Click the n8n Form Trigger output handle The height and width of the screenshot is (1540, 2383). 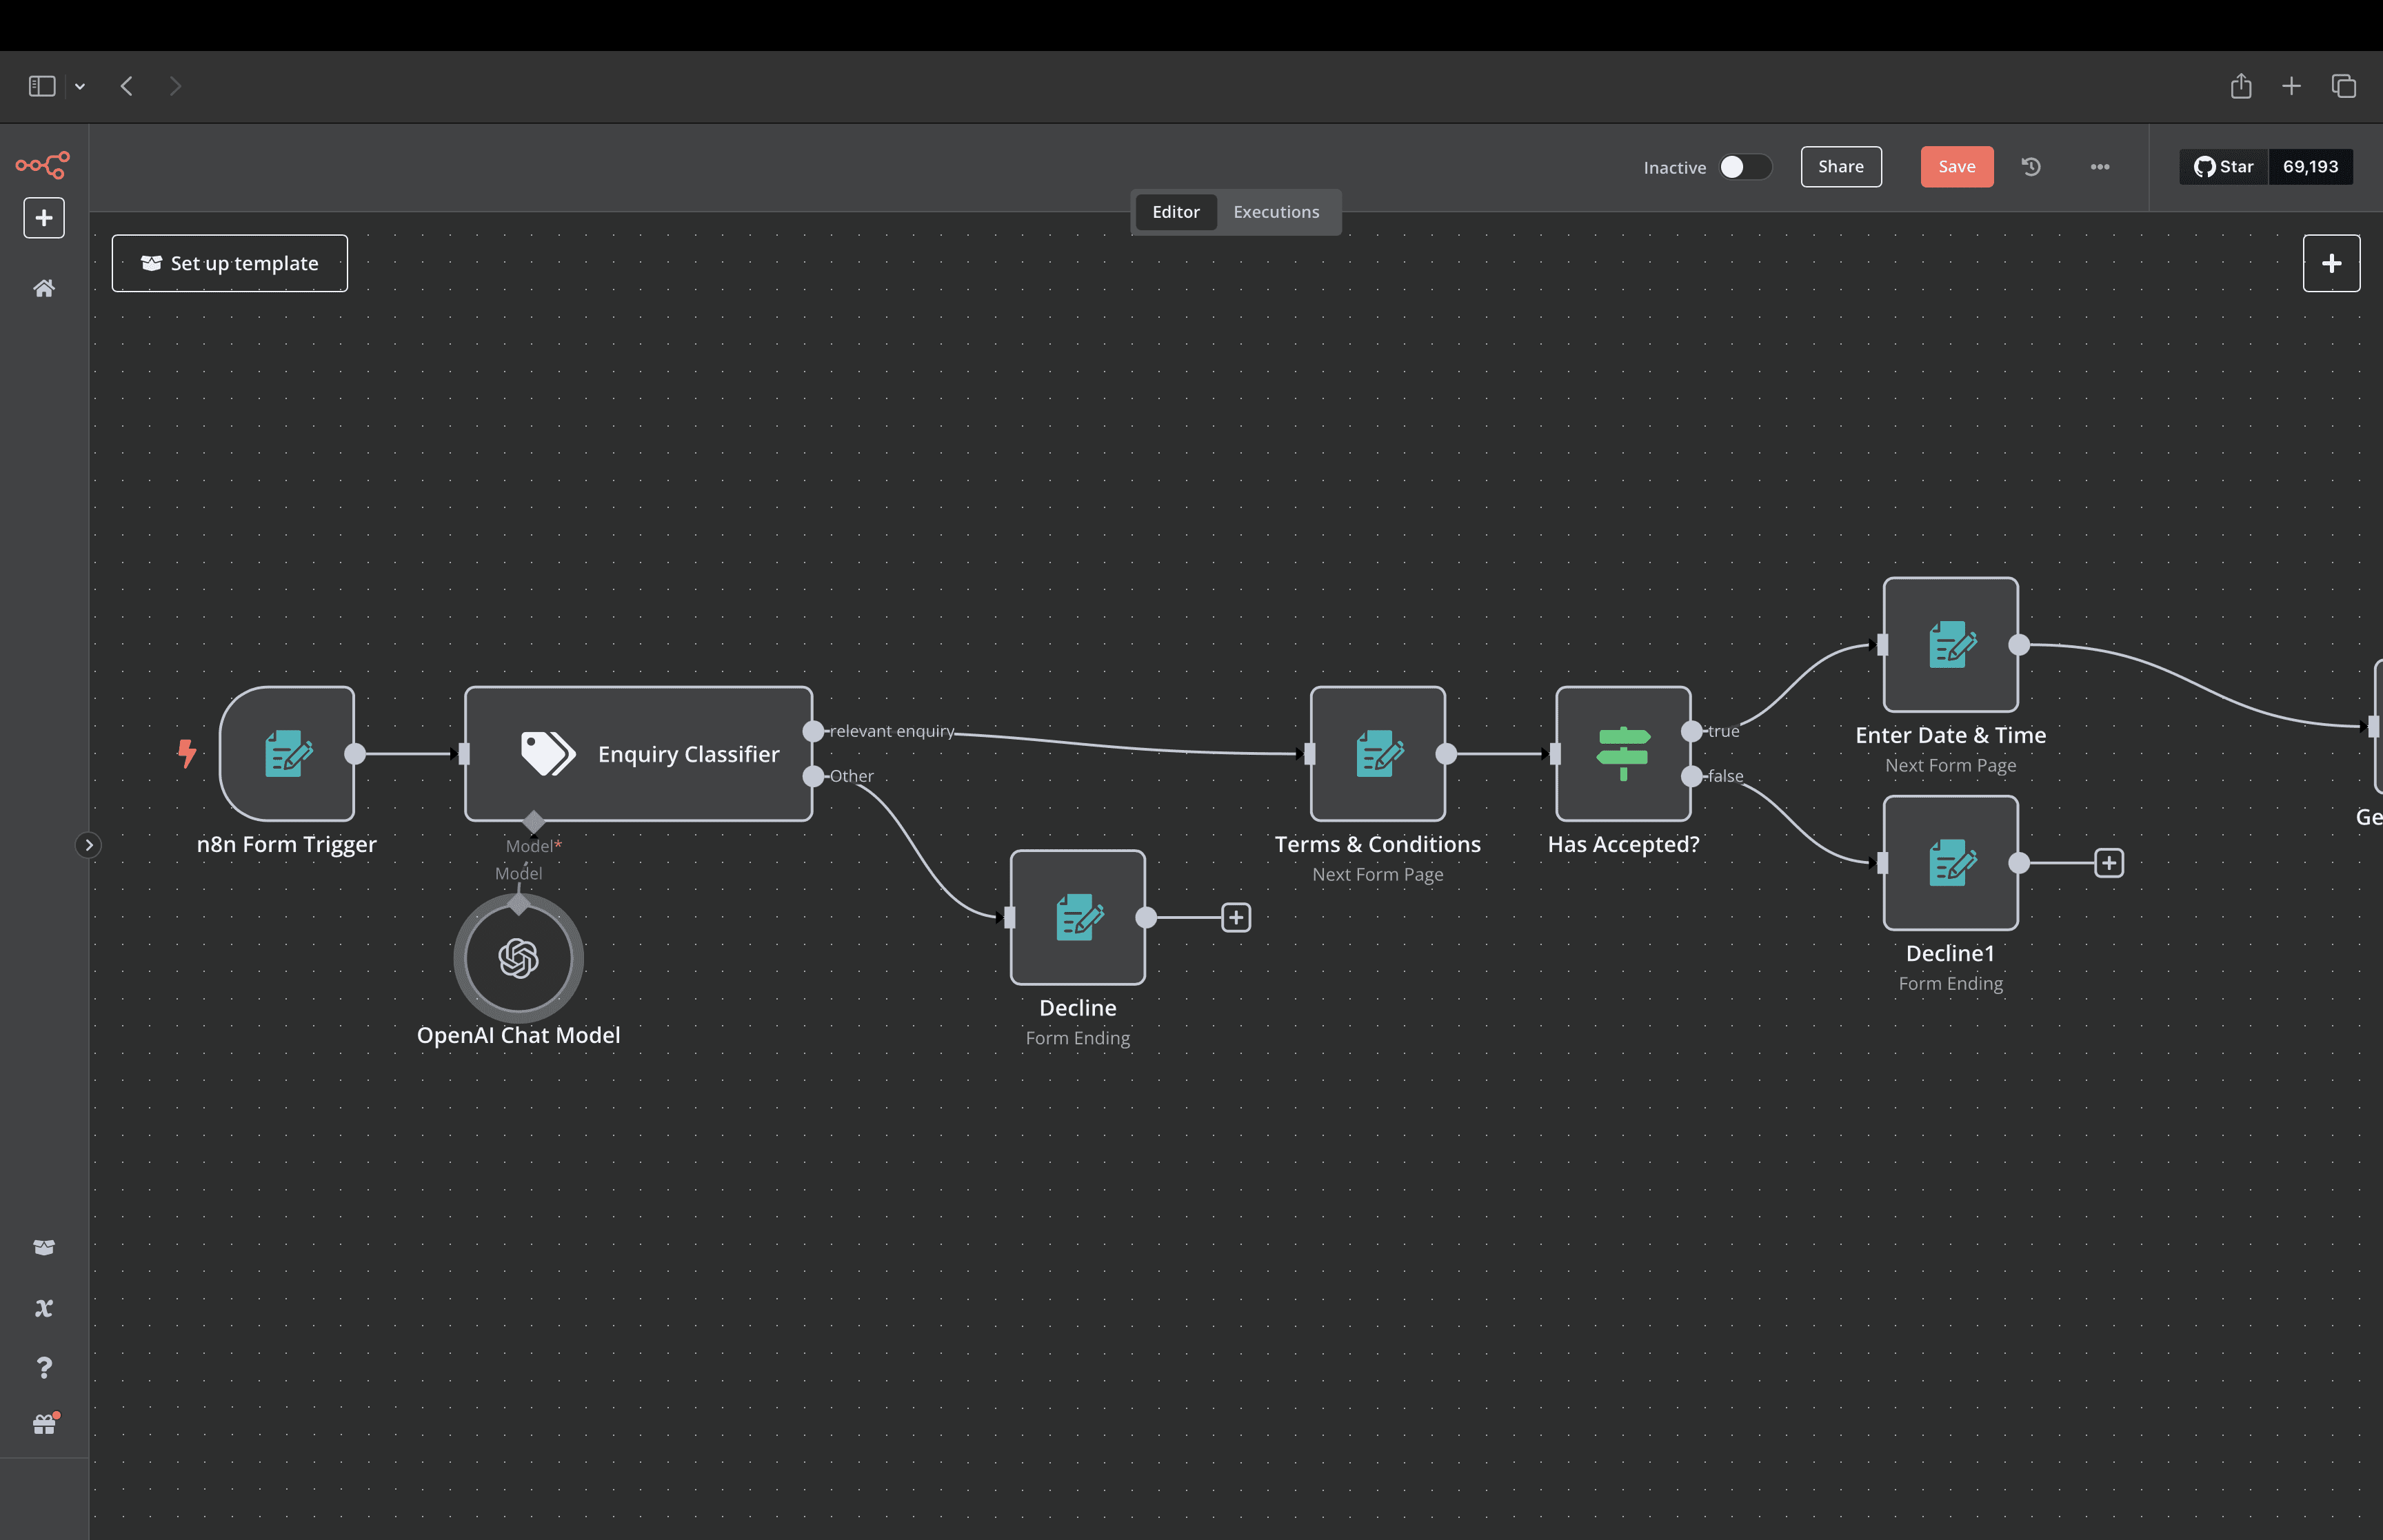[x=355, y=754]
